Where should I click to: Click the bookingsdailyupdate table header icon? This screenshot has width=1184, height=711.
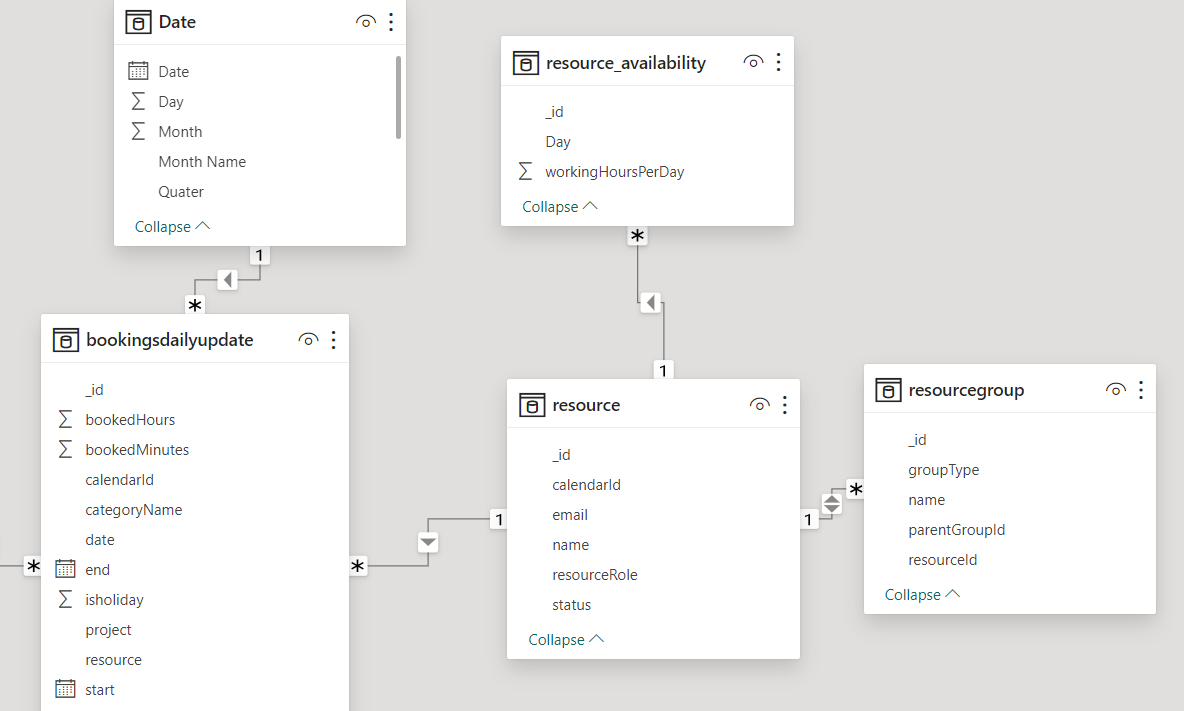click(66, 340)
